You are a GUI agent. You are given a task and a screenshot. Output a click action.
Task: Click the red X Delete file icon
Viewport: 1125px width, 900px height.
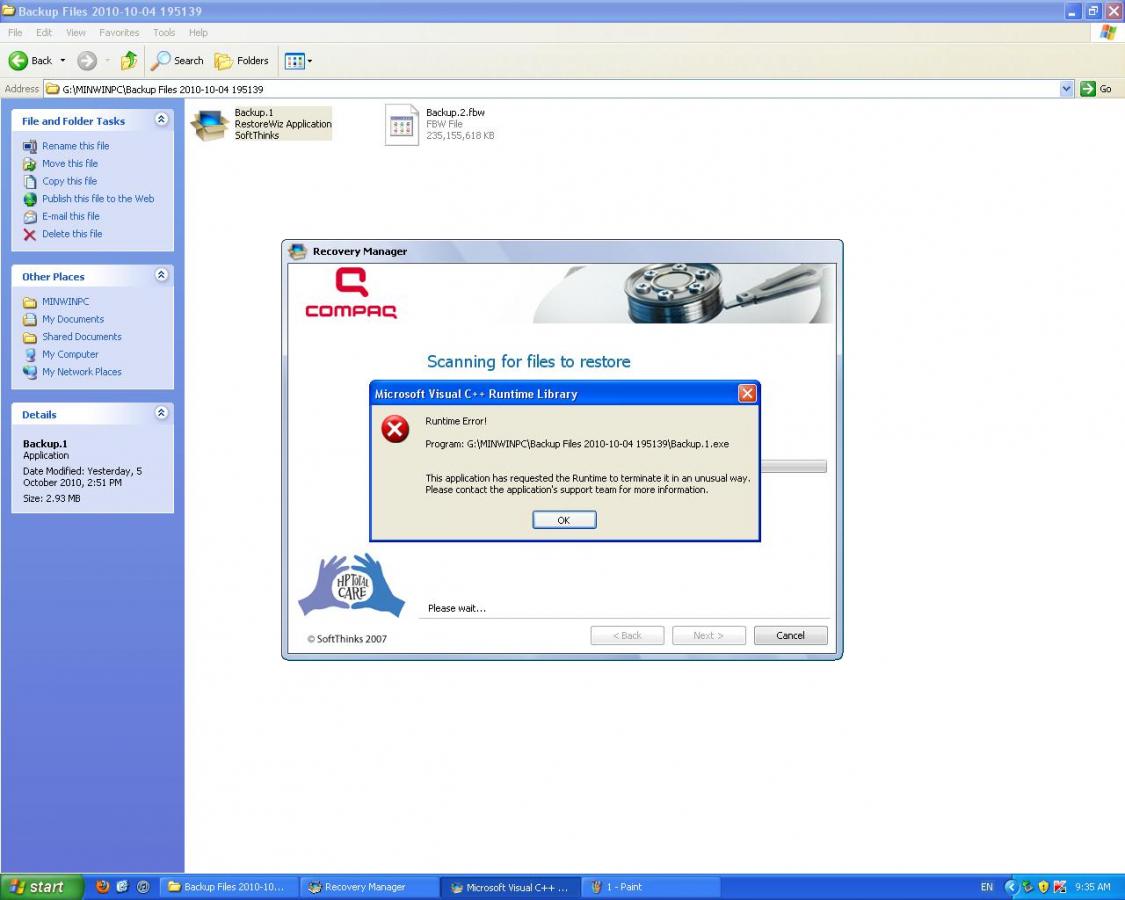pos(29,235)
